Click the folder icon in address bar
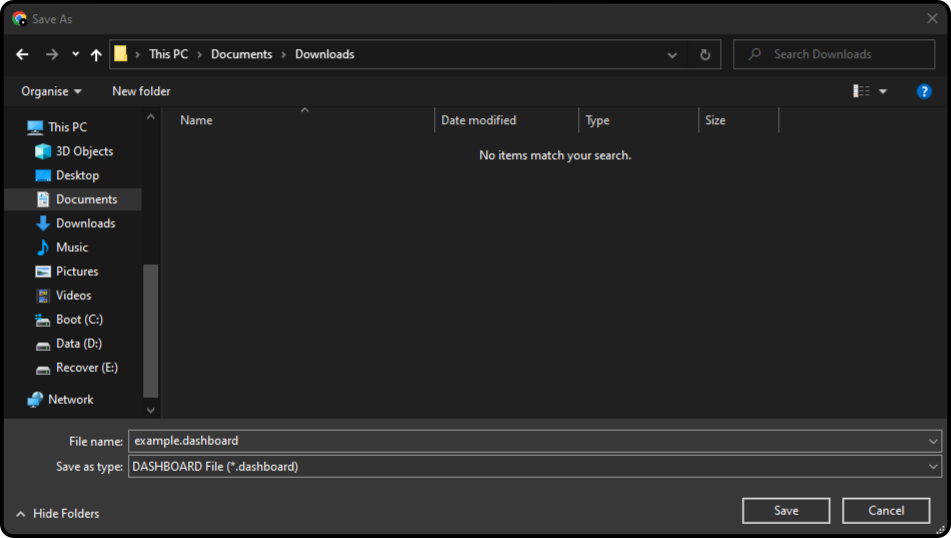Screen dimensions: 951x538 (x=121, y=54)
